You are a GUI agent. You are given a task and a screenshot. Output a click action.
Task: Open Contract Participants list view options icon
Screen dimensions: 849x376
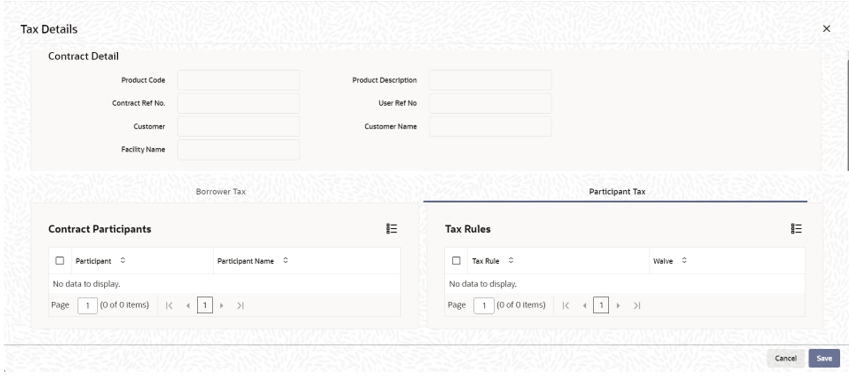pos(391,229)
